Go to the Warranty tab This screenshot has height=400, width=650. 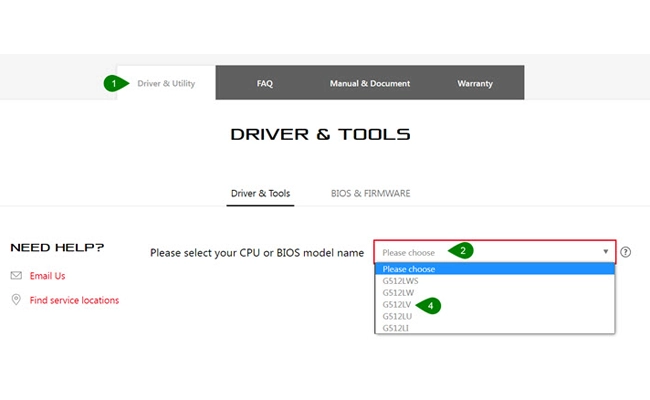475,84
